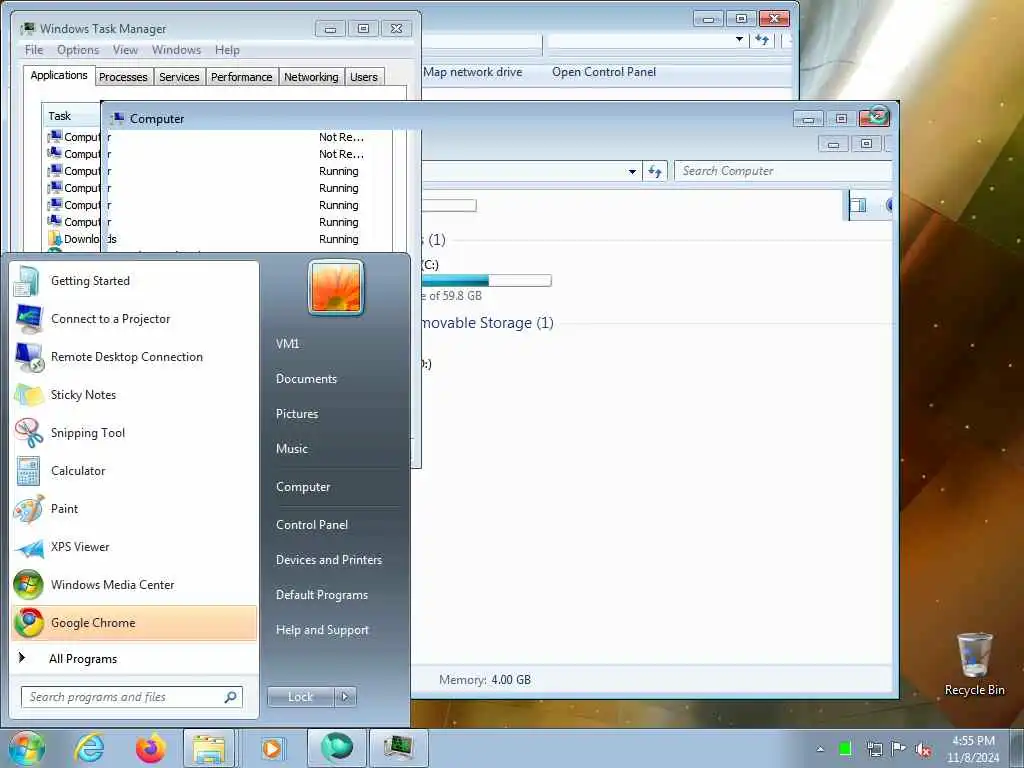The image size is (1024, 768).
Task: Click the Search Computer field
Action: [782, 171]
